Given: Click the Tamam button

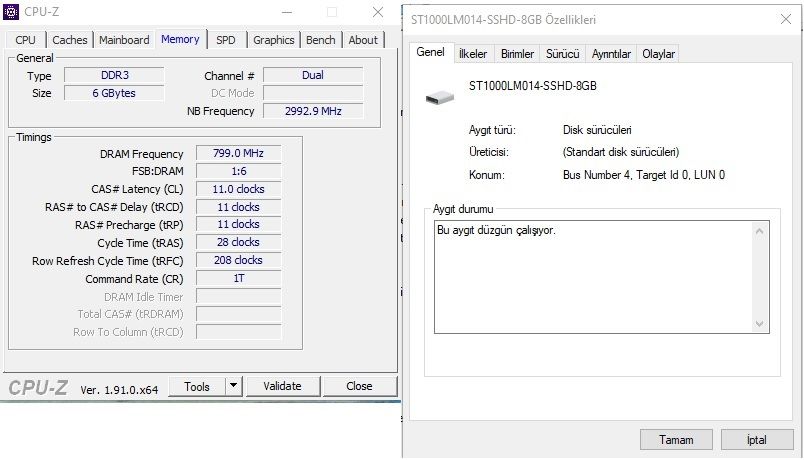Looking at the screenshot, I should [676, 439].
